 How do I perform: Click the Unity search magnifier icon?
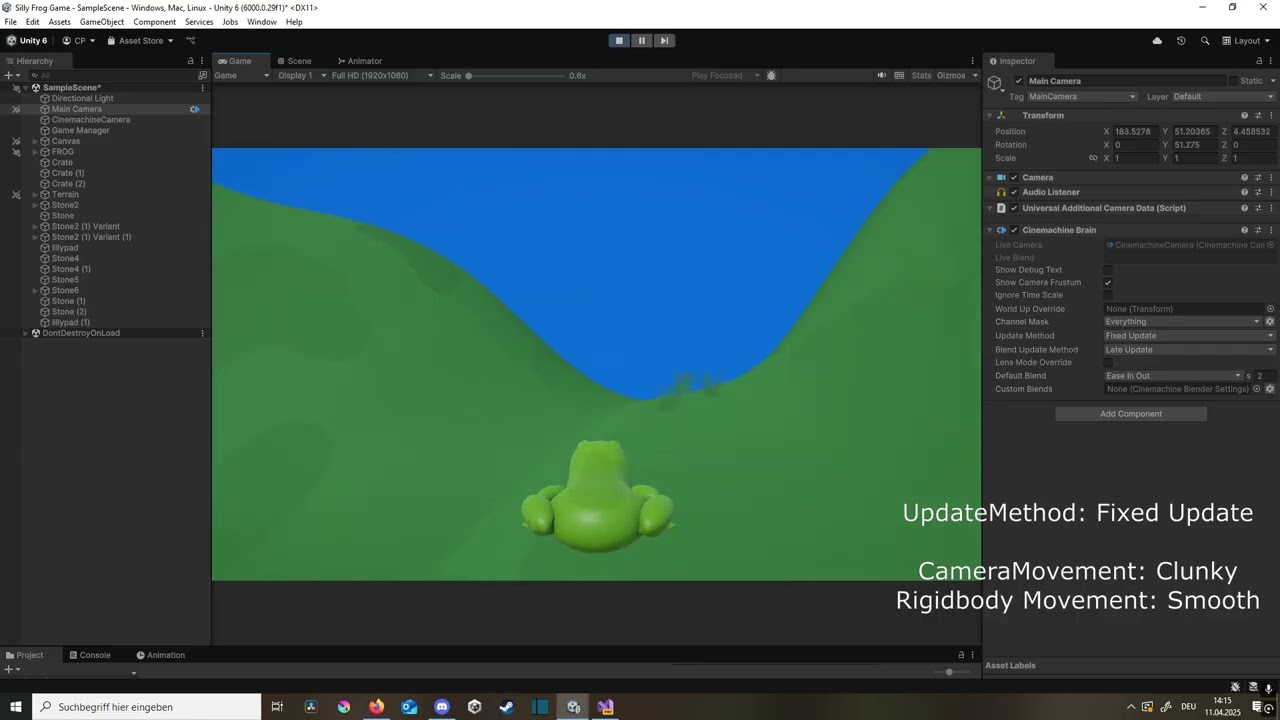coord(1204,40)
